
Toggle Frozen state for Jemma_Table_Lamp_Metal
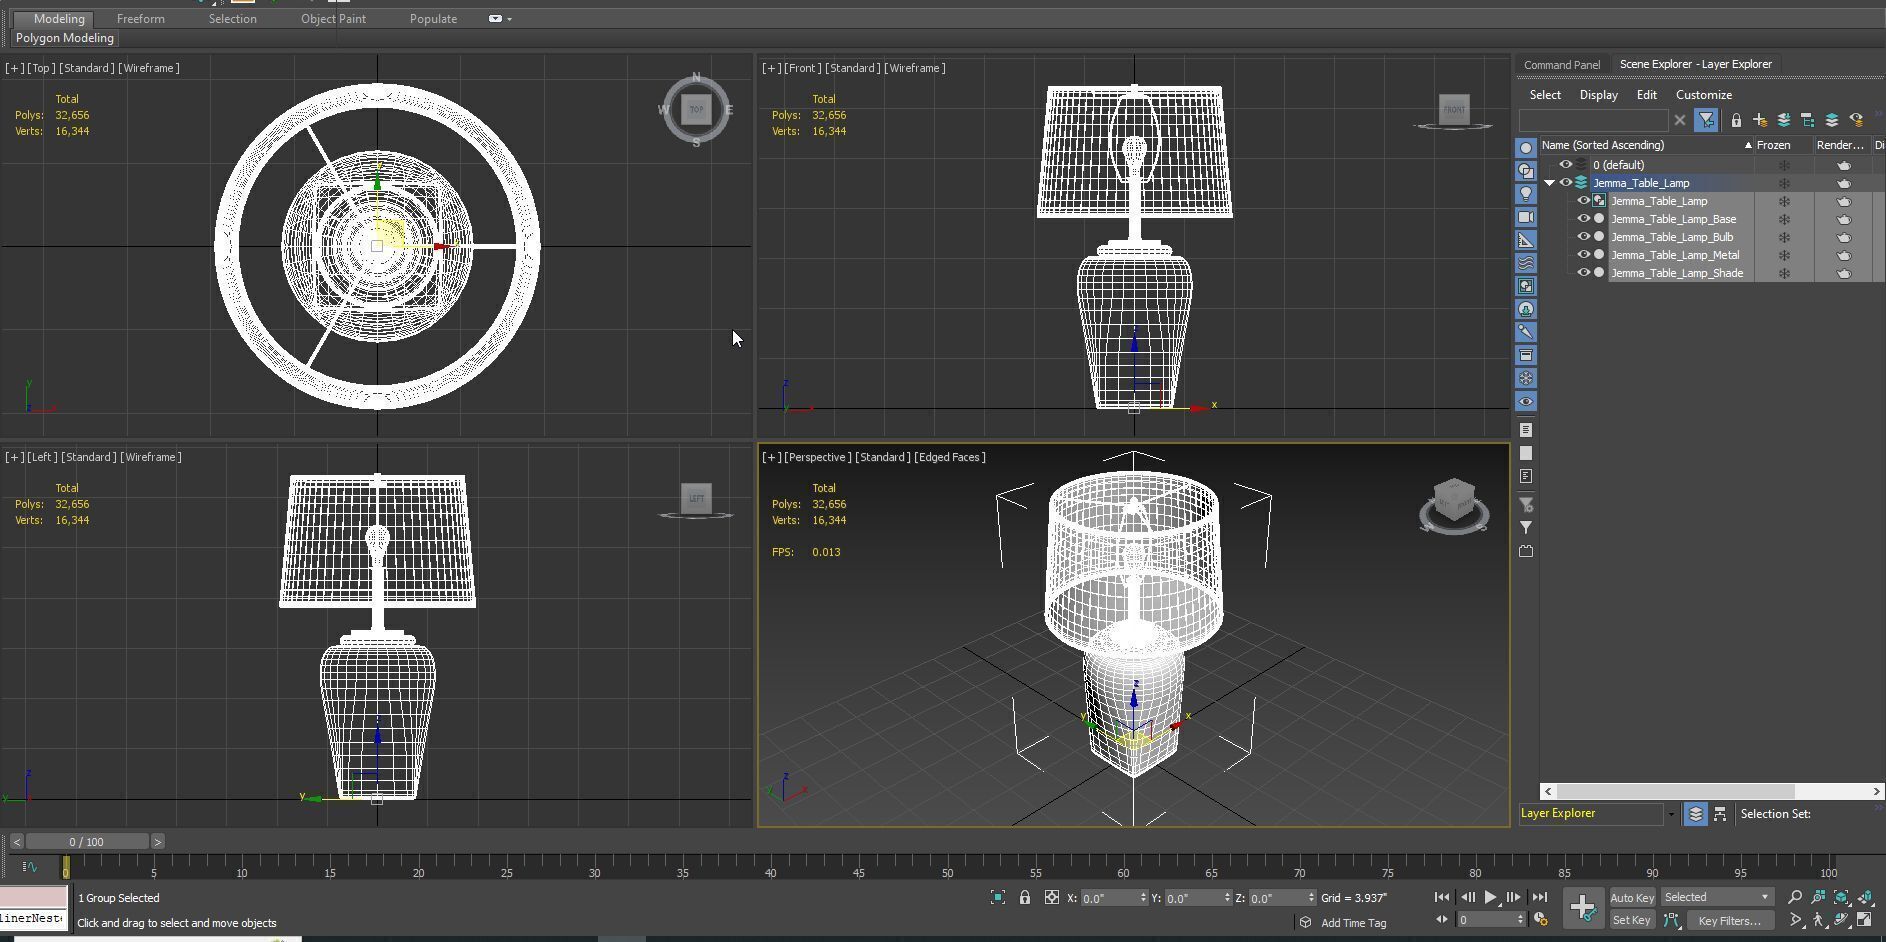point(1784,255)
